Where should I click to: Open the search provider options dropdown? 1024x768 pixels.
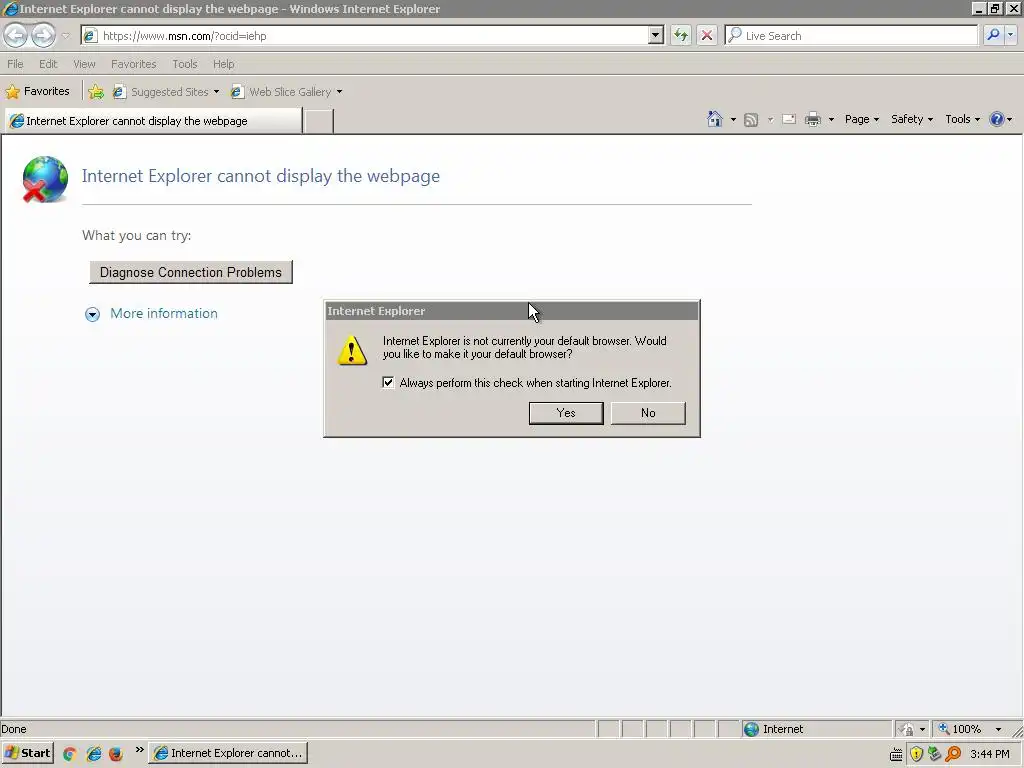[1010, 36]
